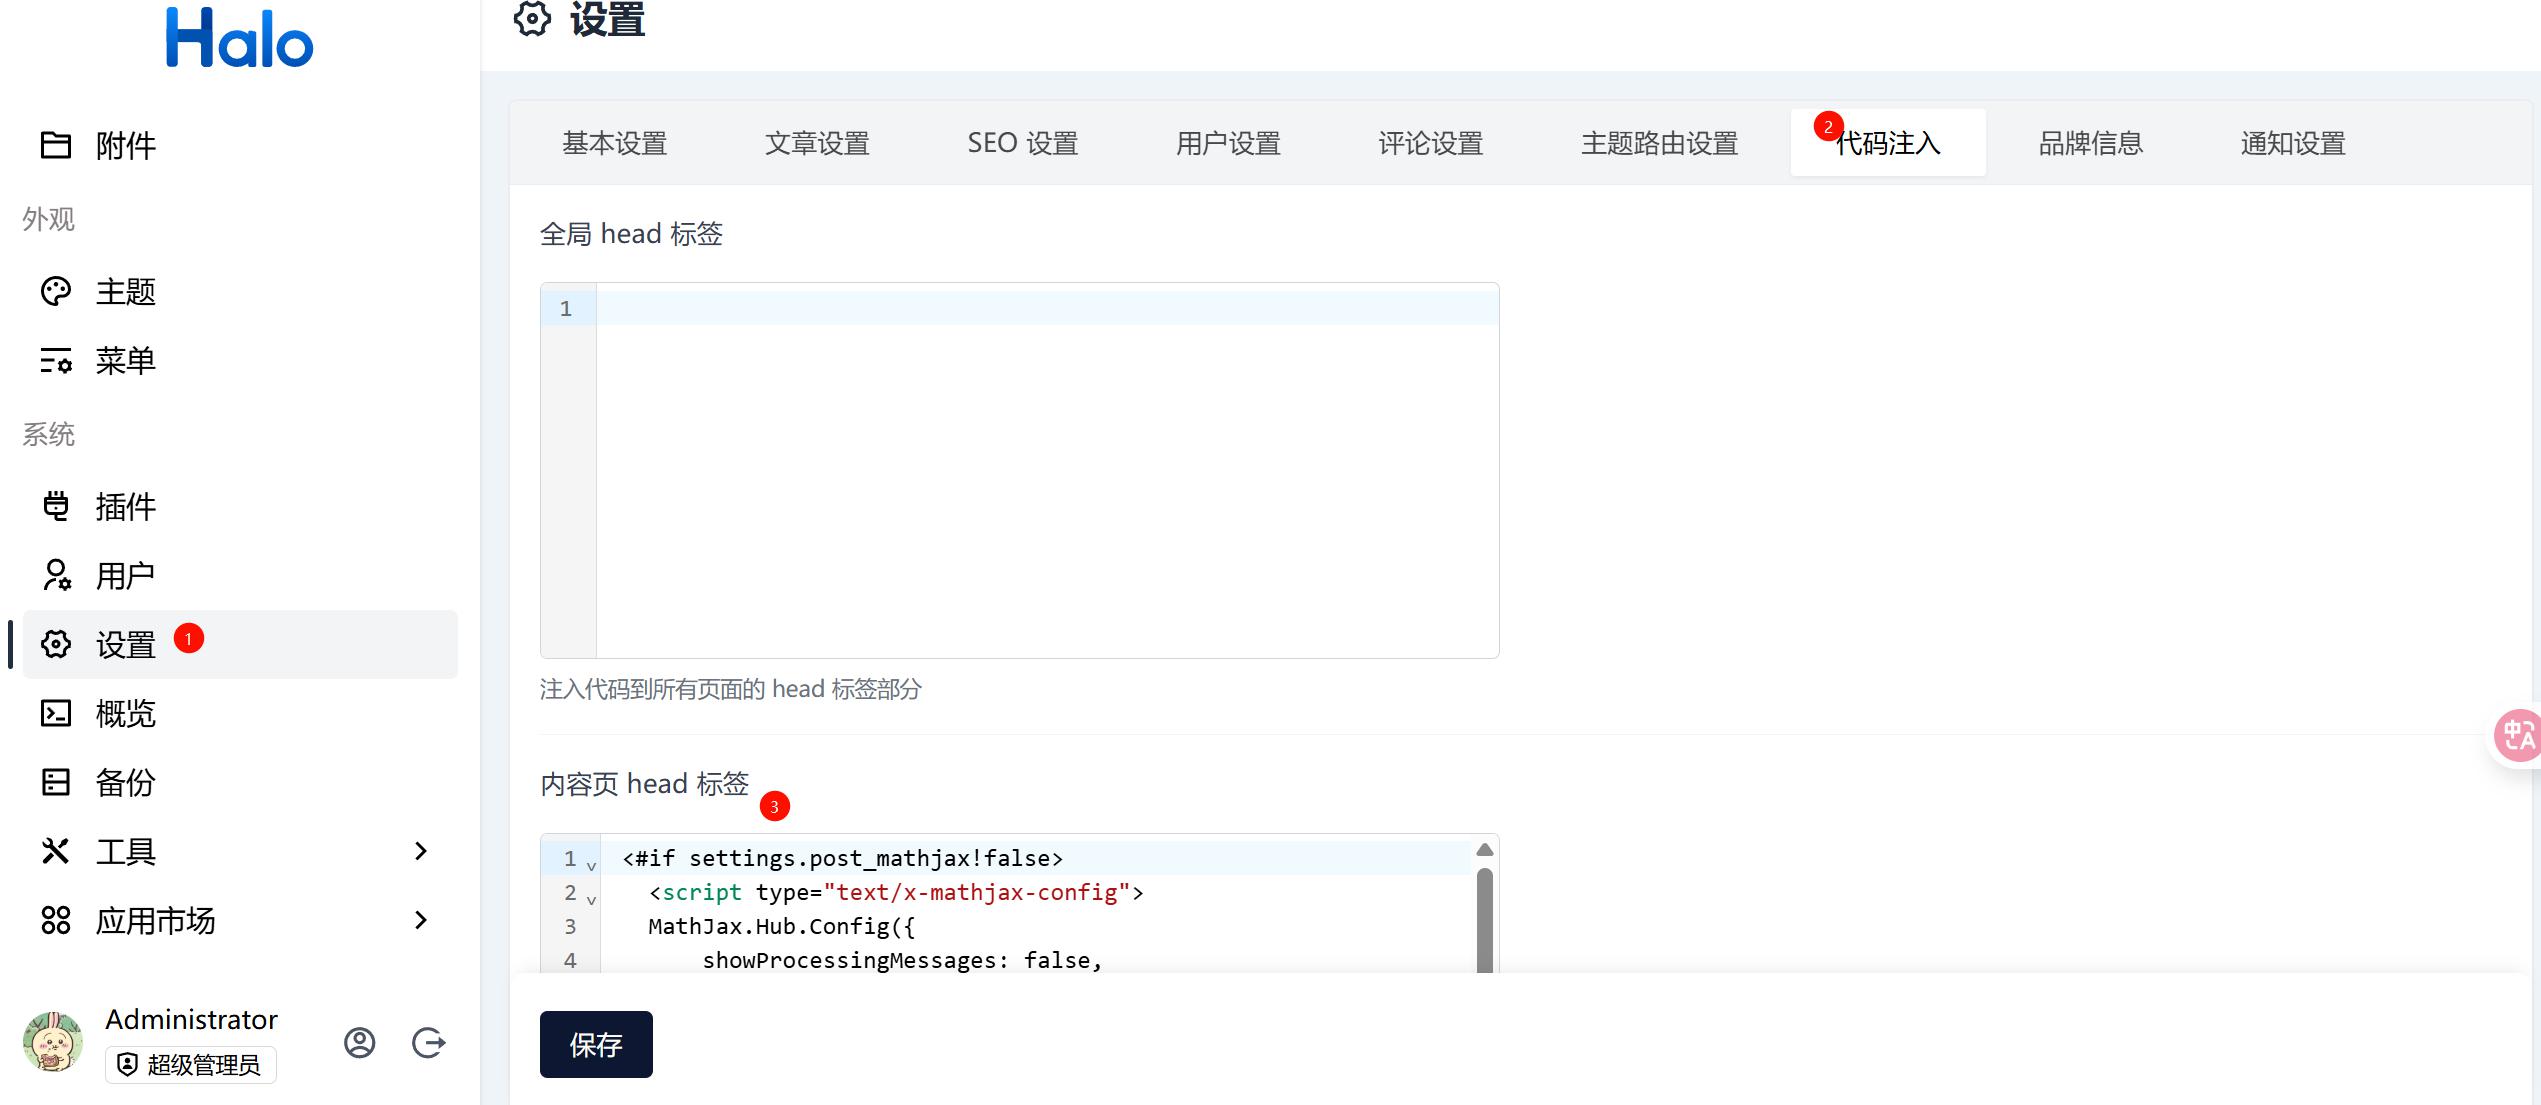This screenshot has width=2541, height=1105.
Task: Click the account profile icon near Administrator
Action: point(359,1042)
